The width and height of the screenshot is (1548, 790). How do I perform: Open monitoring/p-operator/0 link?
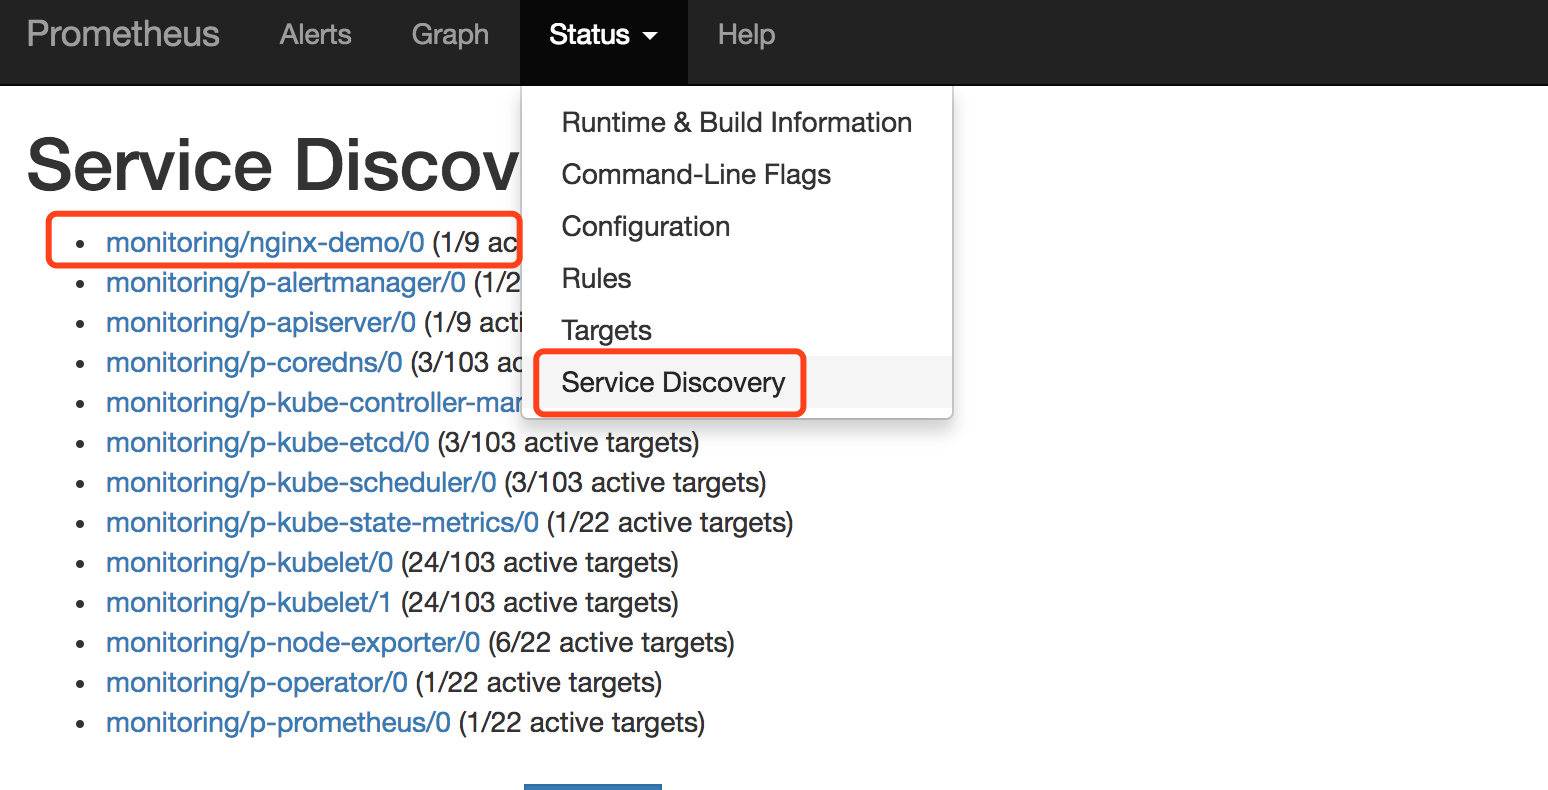257,683
